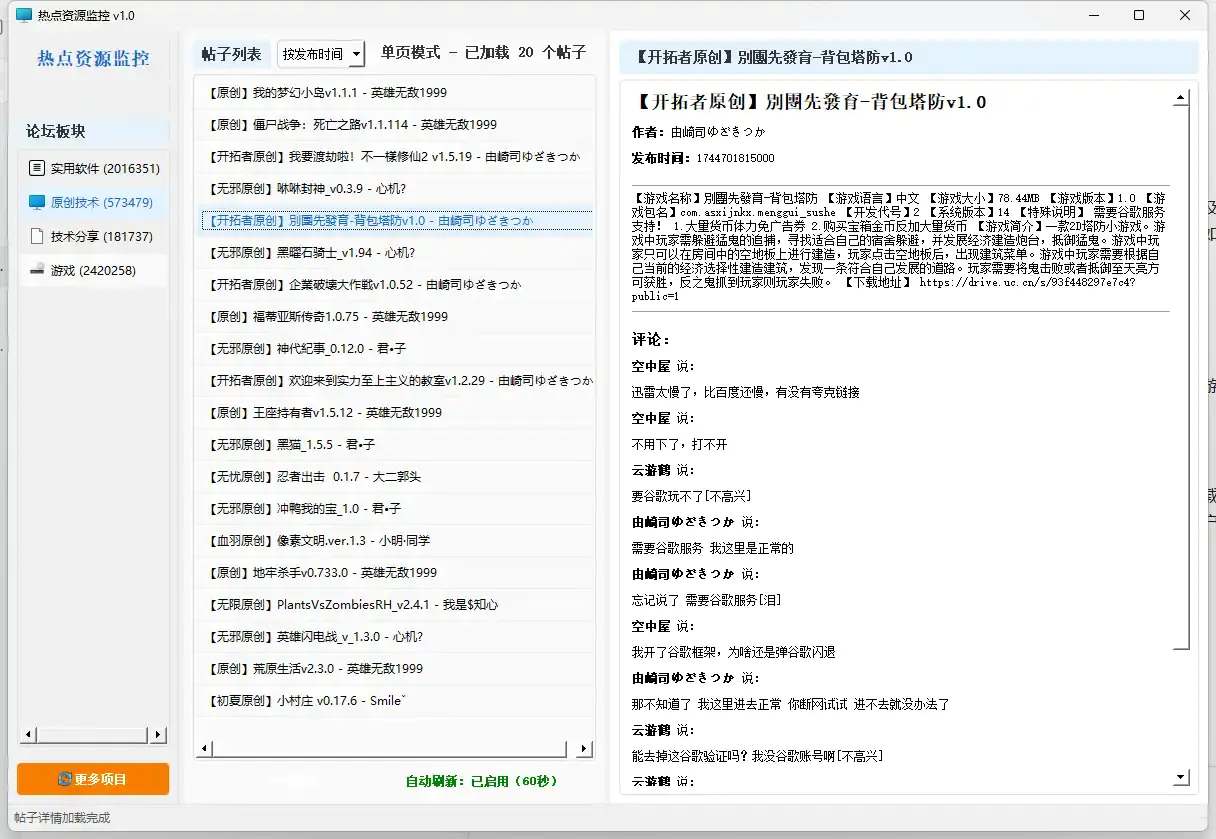Click the 帖子列表 header tab

click(x=232, y=53)
